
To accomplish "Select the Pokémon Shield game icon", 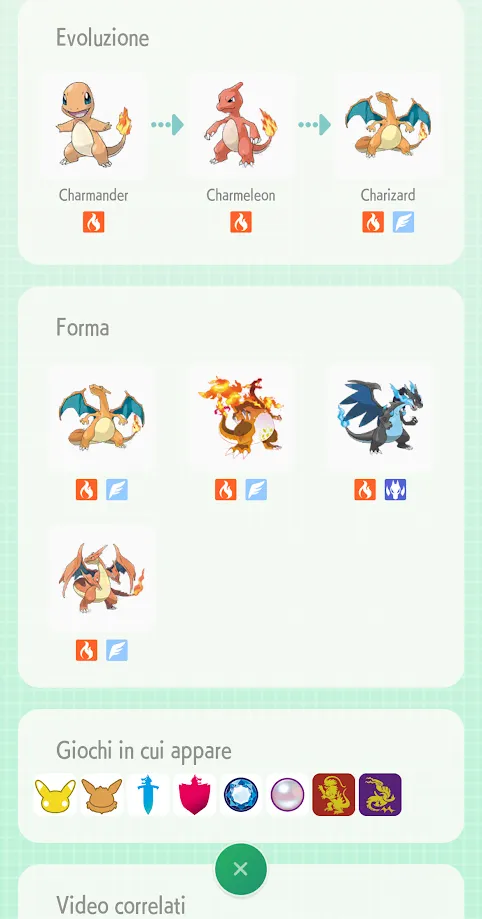I will tap(195, 795).
